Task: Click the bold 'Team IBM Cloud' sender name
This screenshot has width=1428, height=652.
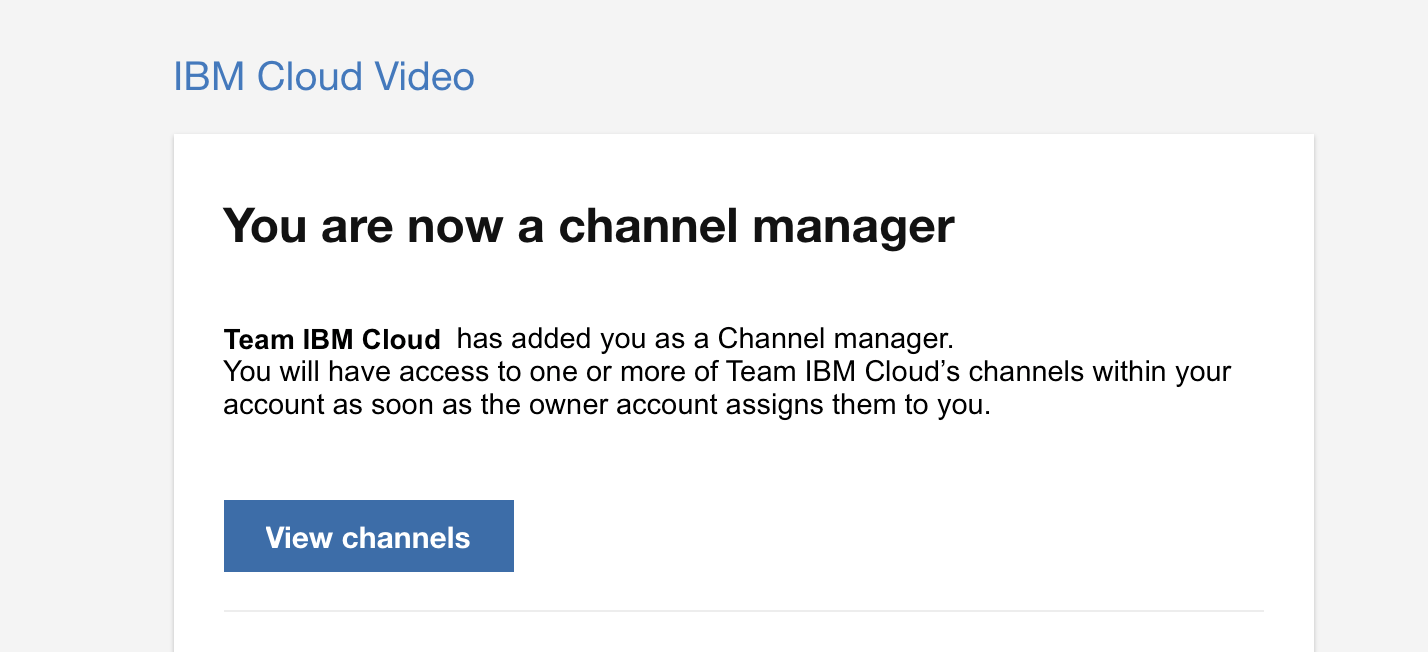Action: click(x=332, y=339)
